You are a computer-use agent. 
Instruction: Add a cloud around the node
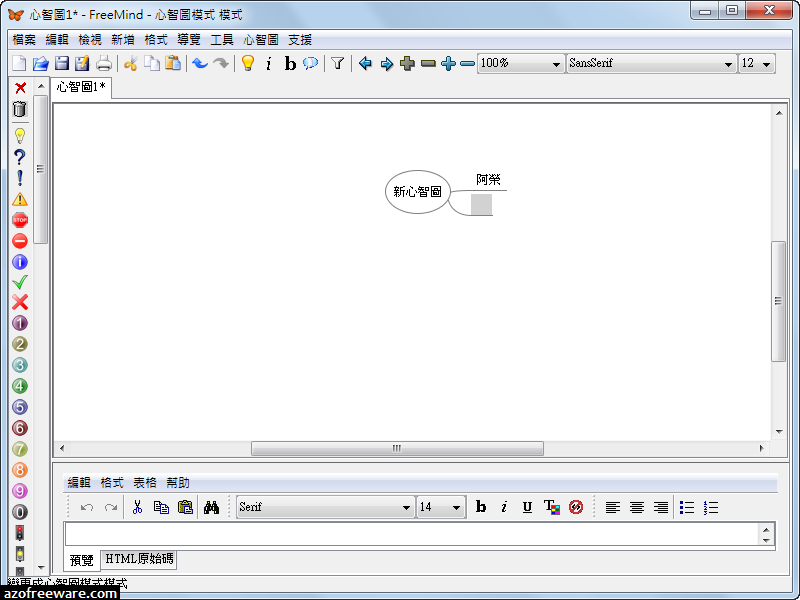pyautogui.click(x=311, y=62)
